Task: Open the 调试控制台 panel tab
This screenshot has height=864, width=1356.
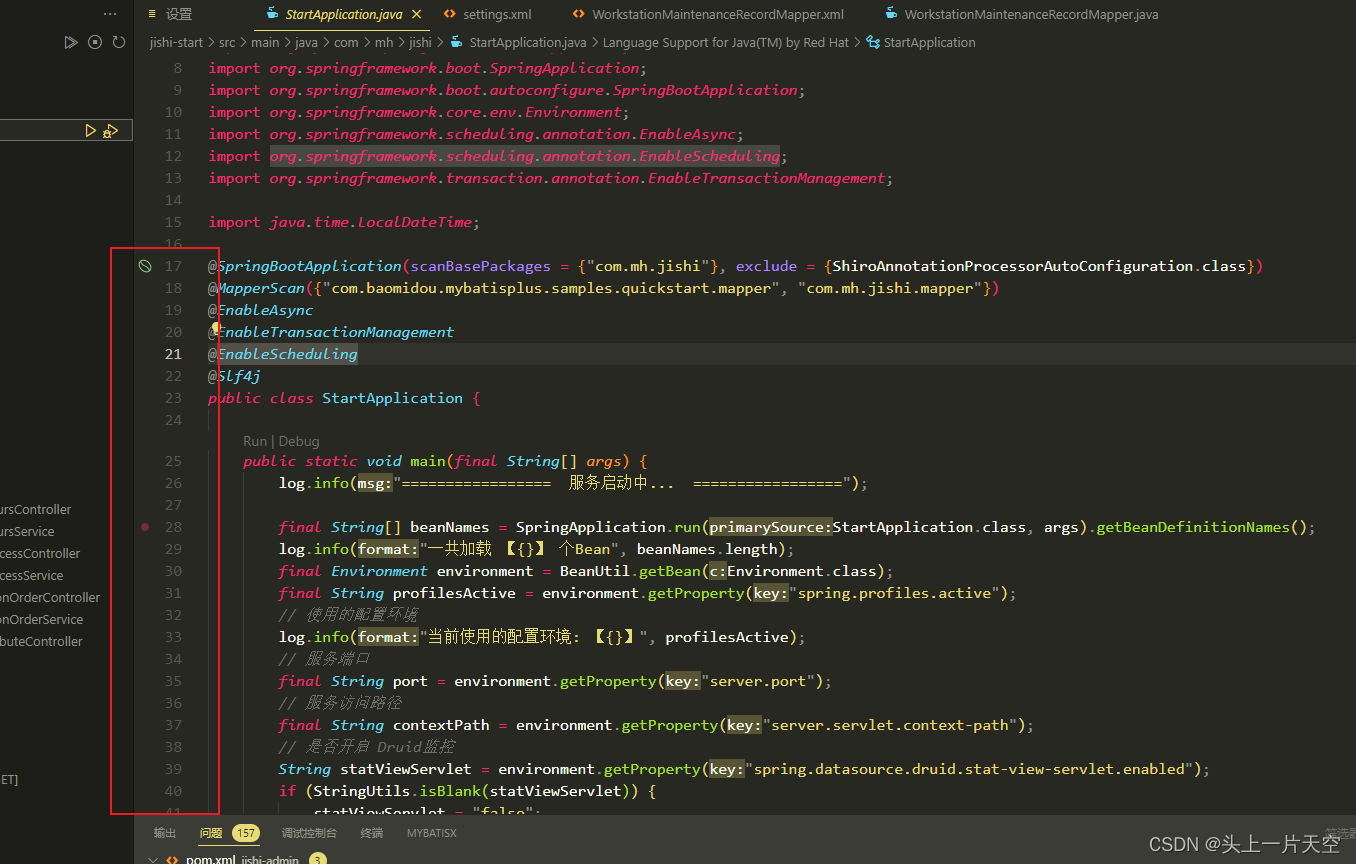Action: coord(309,833)
